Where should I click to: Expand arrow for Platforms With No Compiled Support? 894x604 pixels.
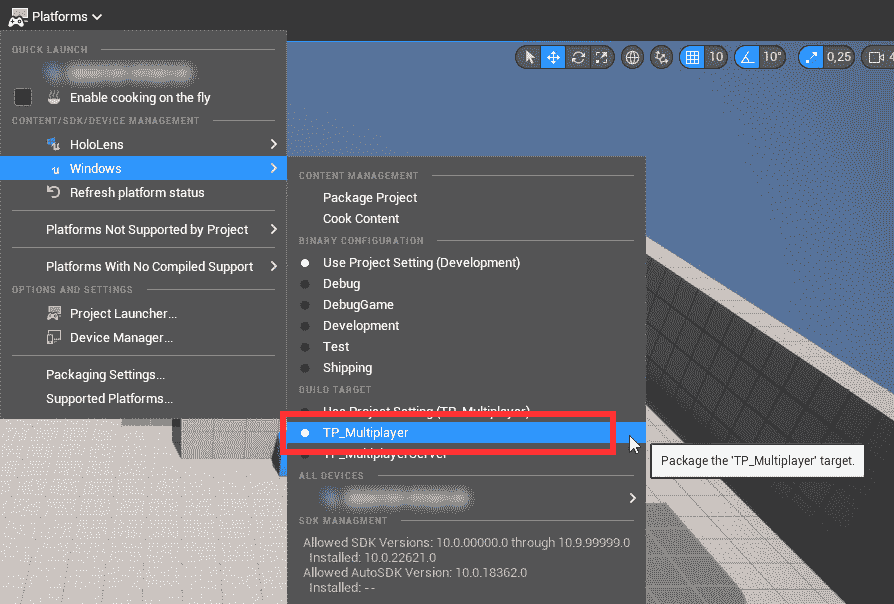click(274, 266)
